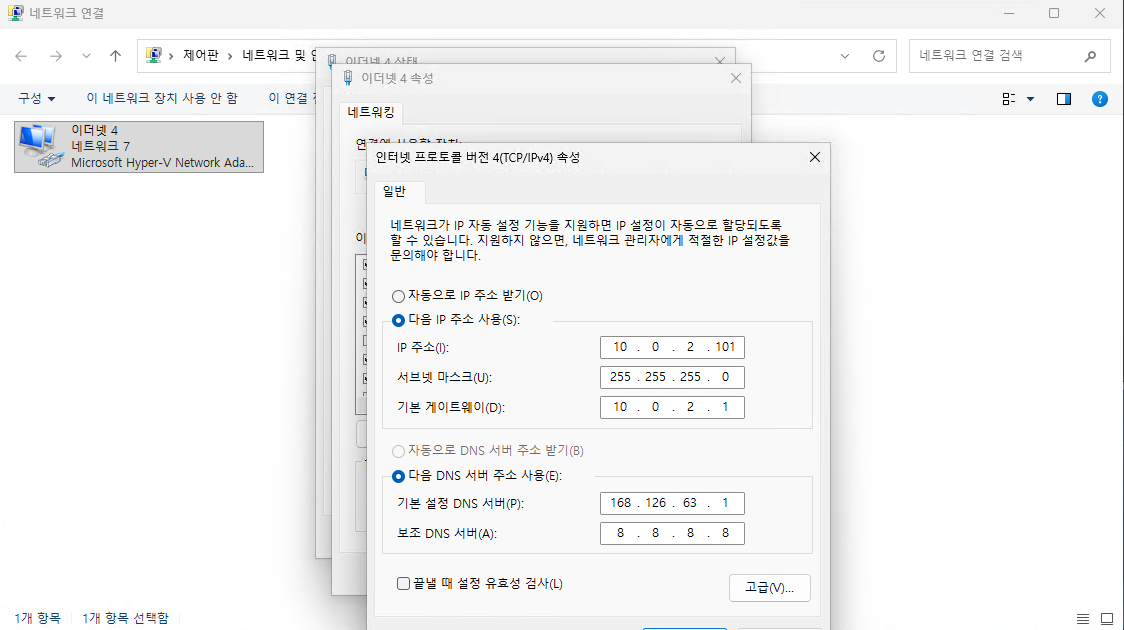Viewport: 1124px width, 630px height.
Task: Select 다음 IP 주소 사용 radio button
Action: coord(399,320)
